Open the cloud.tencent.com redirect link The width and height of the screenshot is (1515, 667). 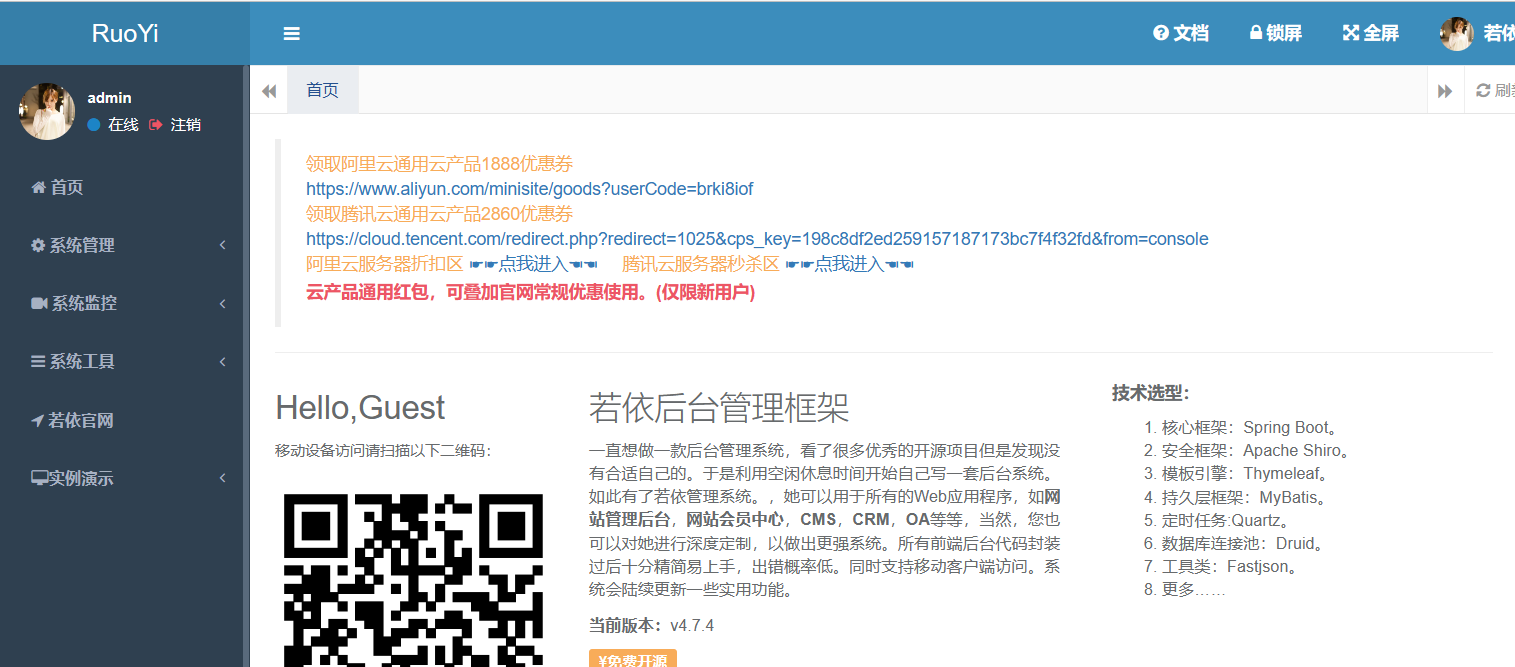pyautogui.click(x=757, y=239)
